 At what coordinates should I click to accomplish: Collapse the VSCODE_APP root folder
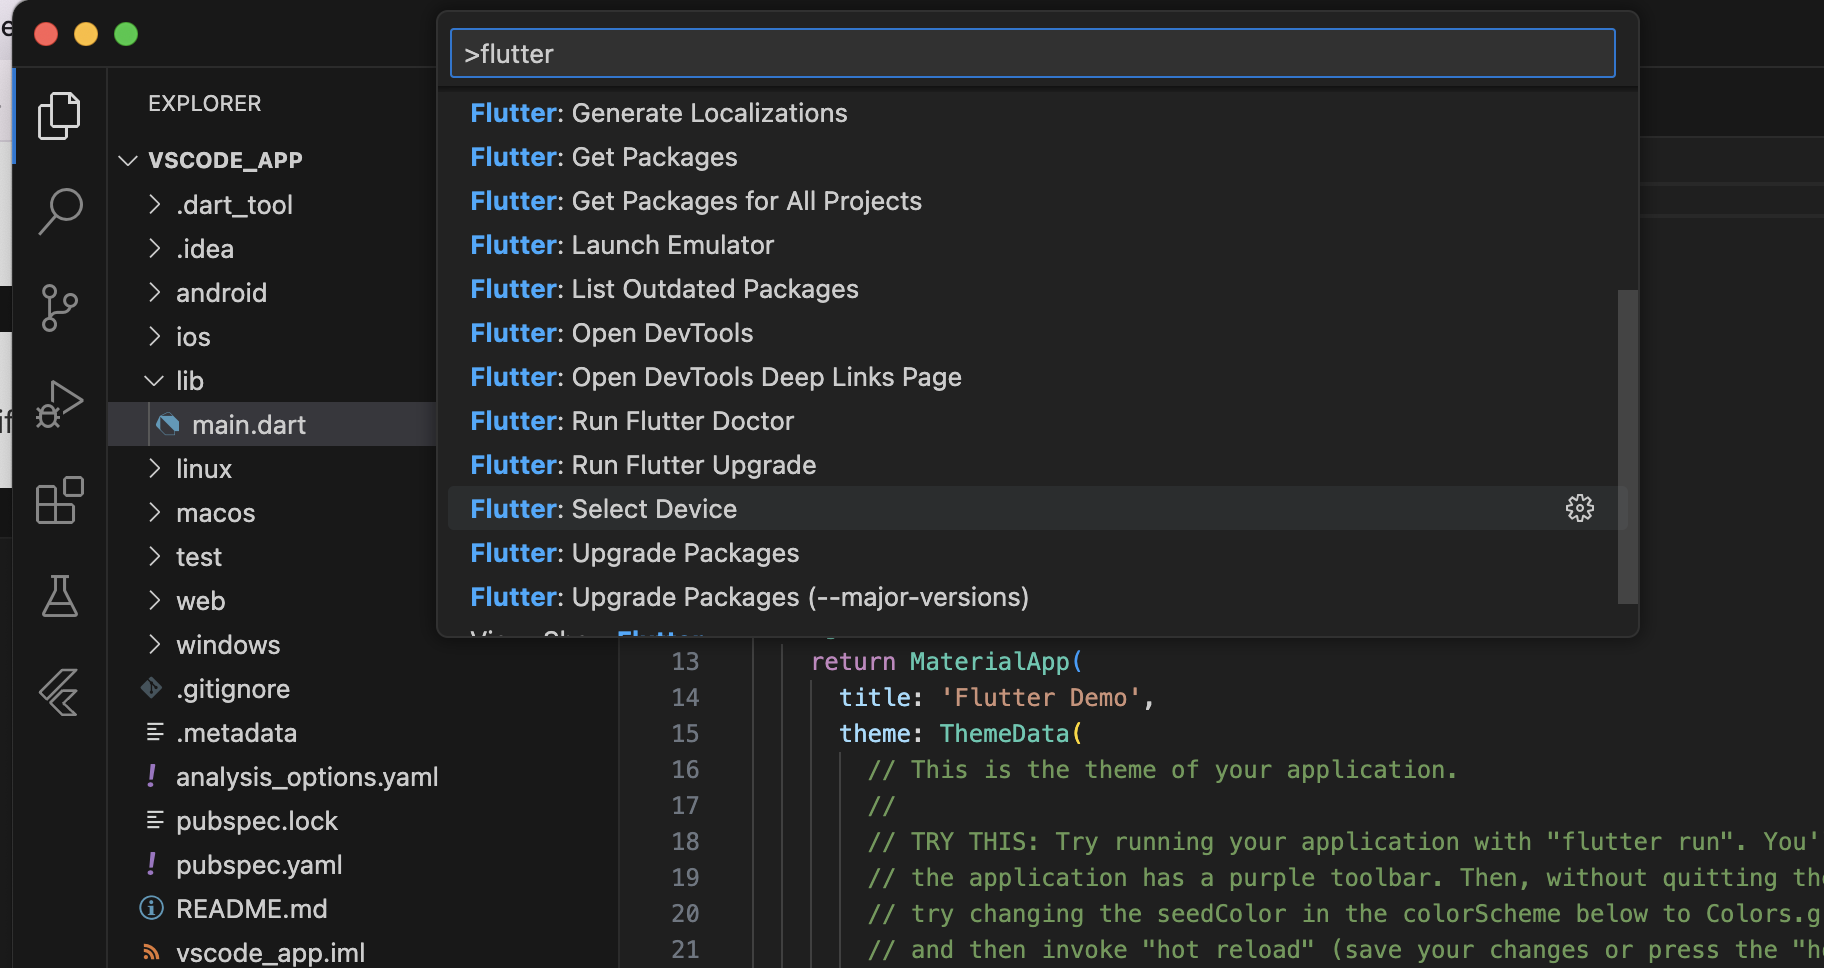(127, 160)
